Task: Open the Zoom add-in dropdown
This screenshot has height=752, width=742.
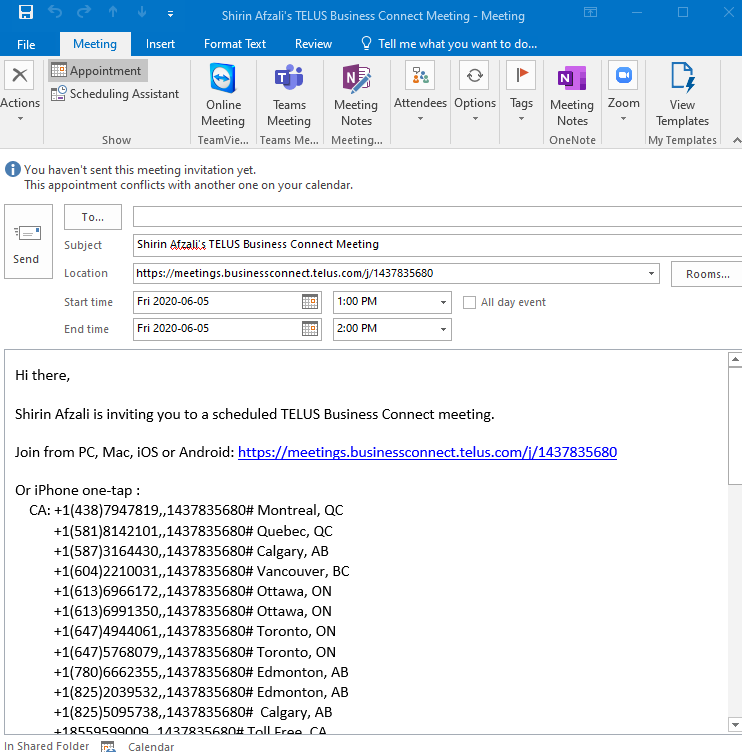Action: (624, 91)
